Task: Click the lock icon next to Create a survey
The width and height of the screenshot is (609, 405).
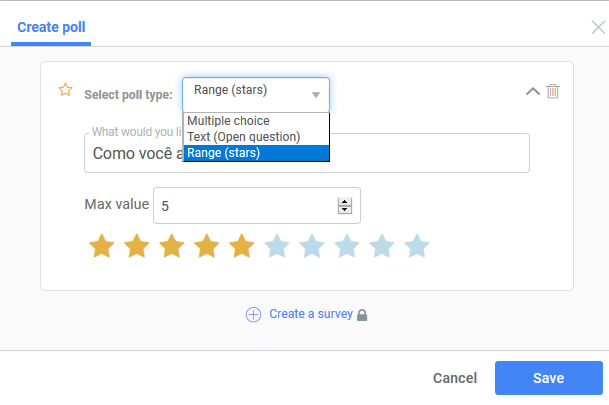Action: (x=362, y=315)
